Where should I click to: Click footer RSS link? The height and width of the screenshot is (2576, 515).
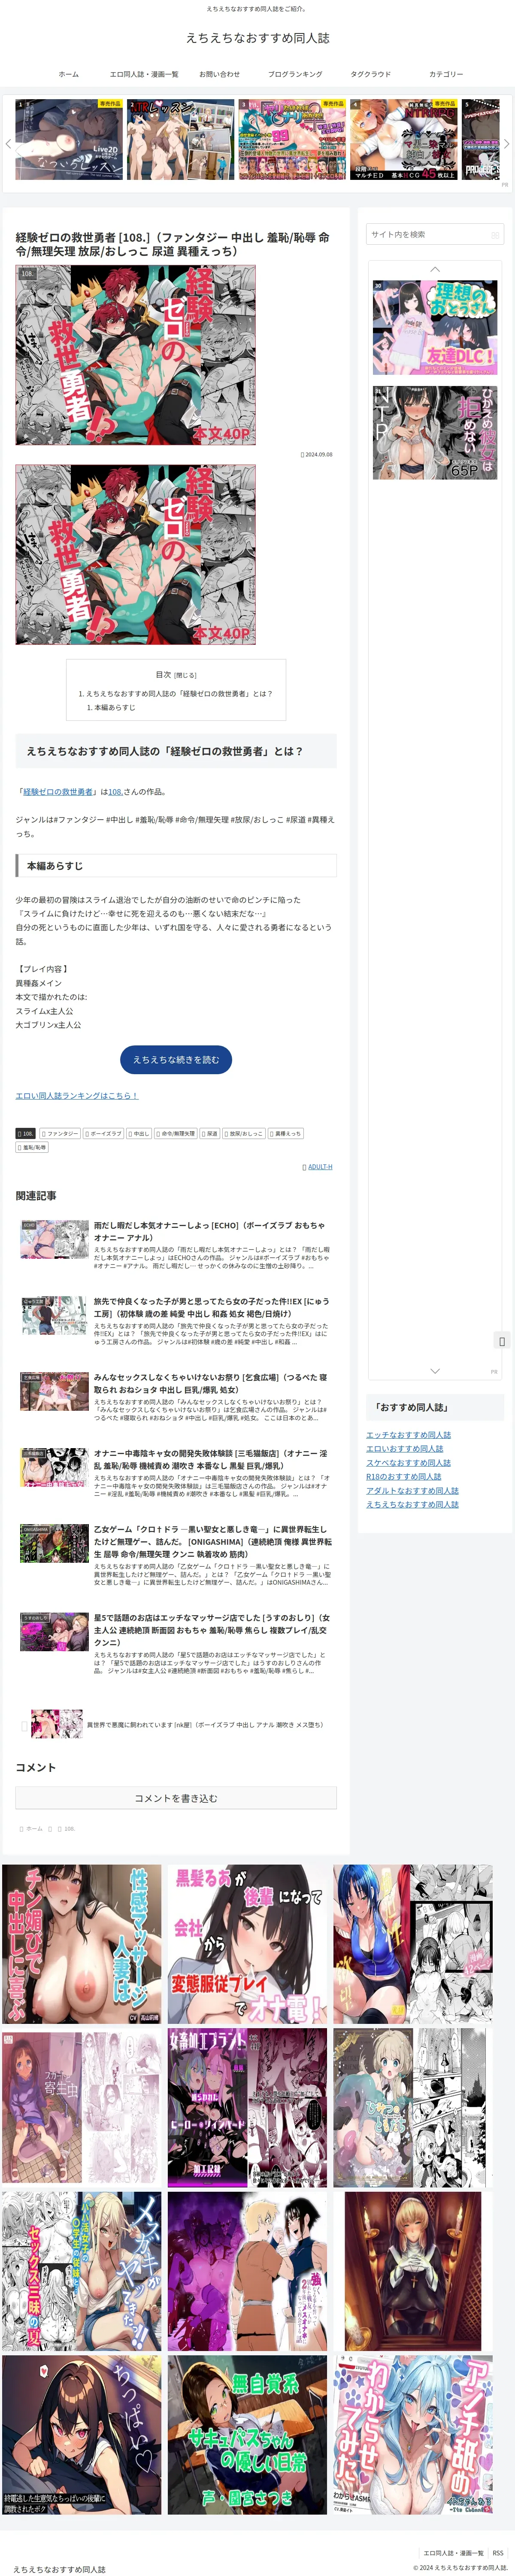(x=498, y=2553)
